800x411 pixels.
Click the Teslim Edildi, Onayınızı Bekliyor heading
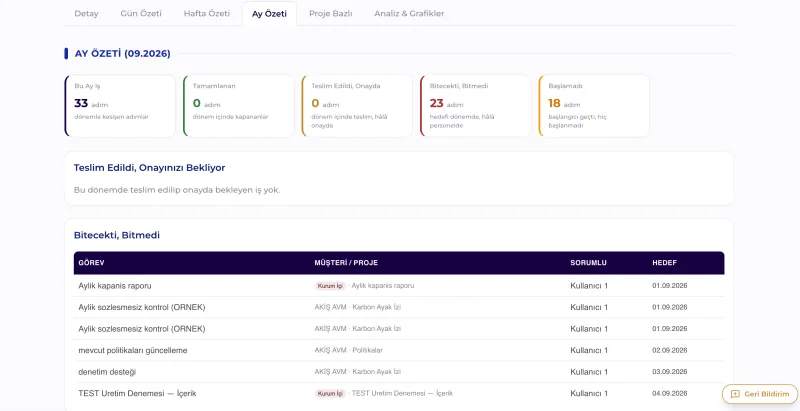tap(149, 168)
